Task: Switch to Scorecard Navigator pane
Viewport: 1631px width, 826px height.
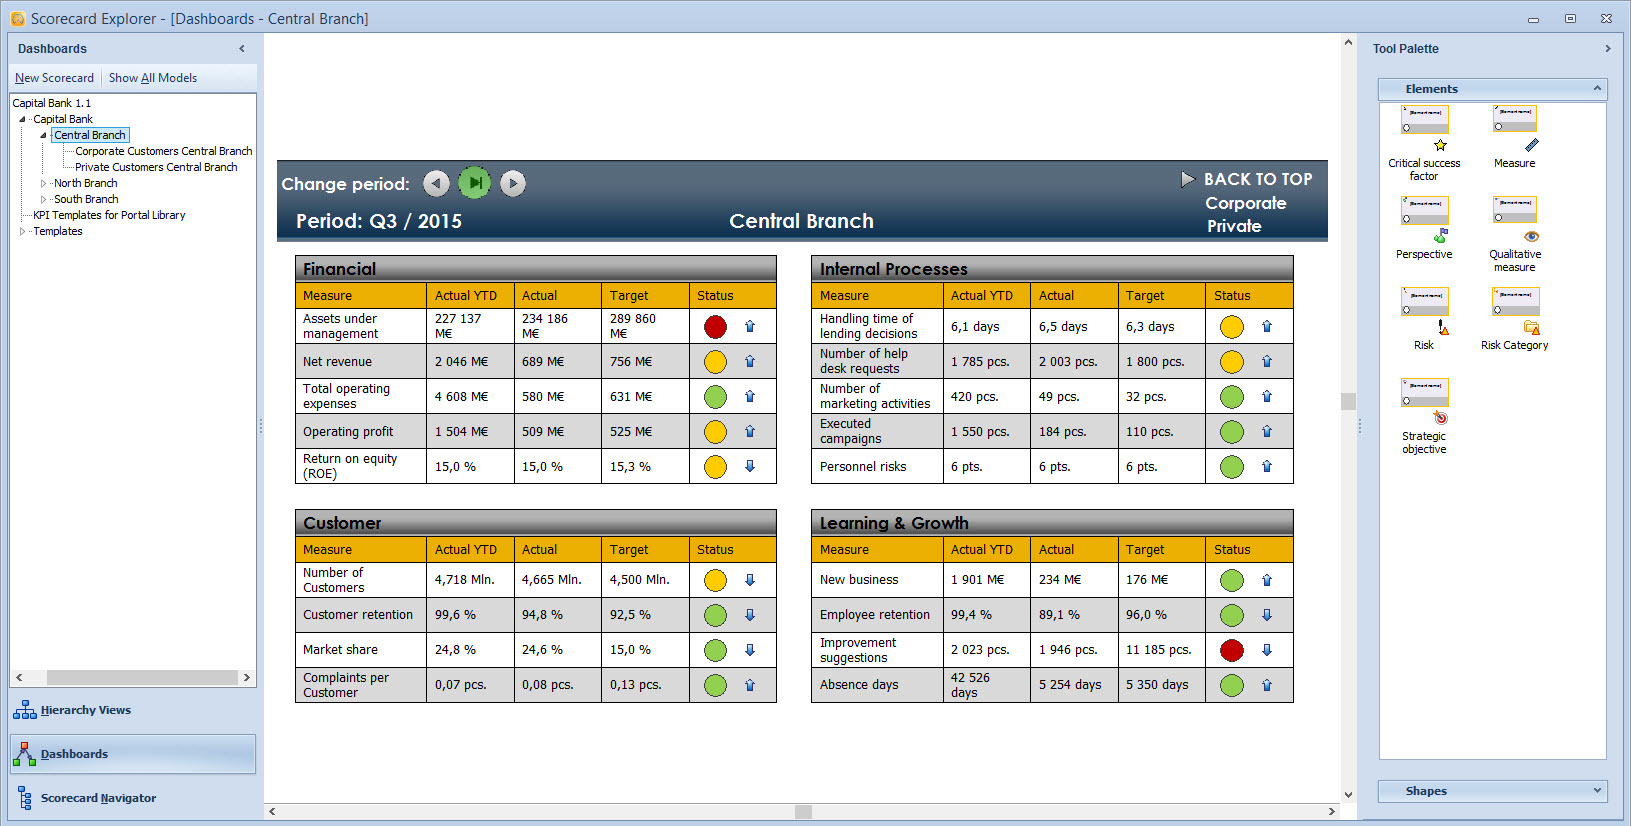Action: (97, 798)
